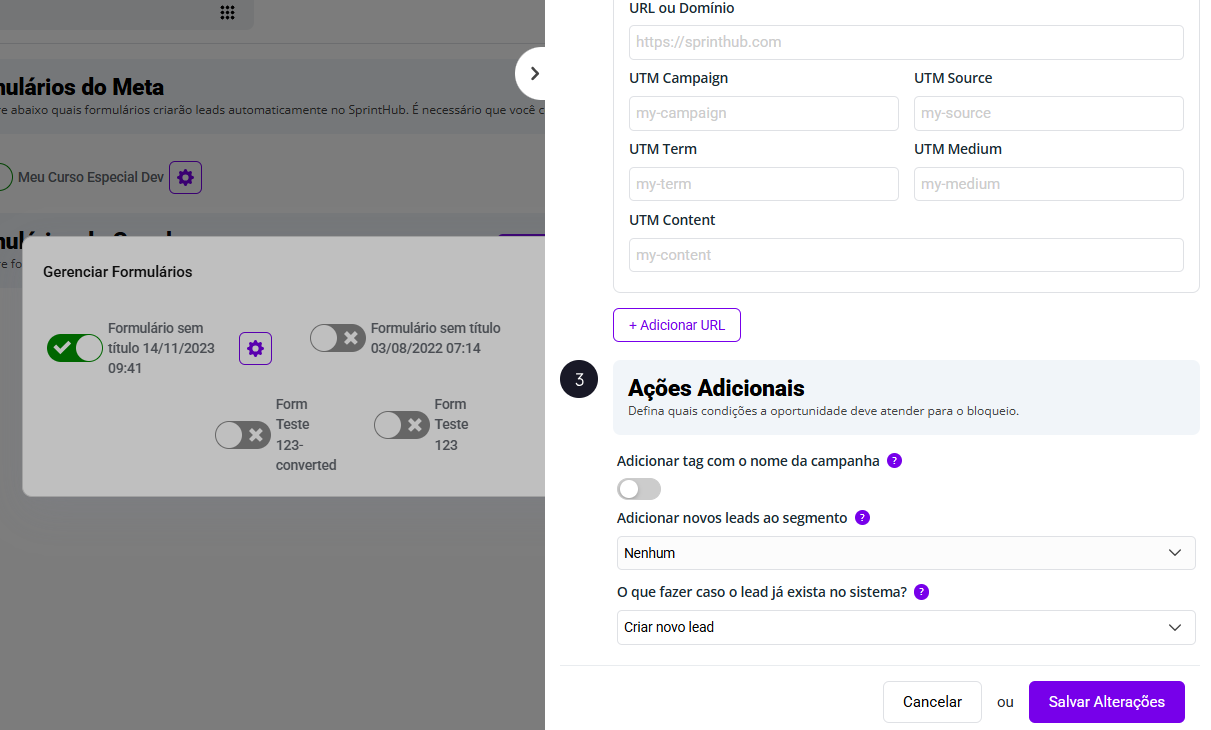Screen dimensions: 1211x730
Task: Select the UTM Source text box
Action: [x=1048, y=113]
